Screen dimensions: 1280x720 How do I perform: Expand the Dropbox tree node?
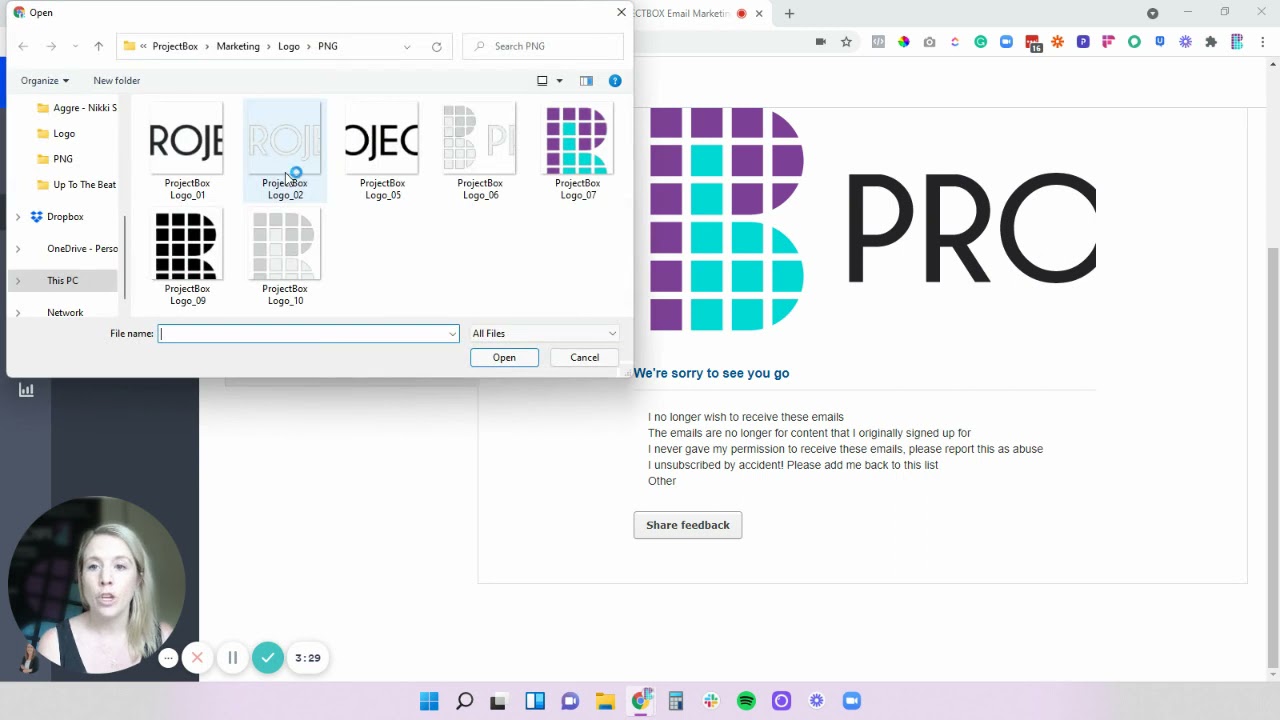coord(17,217)
